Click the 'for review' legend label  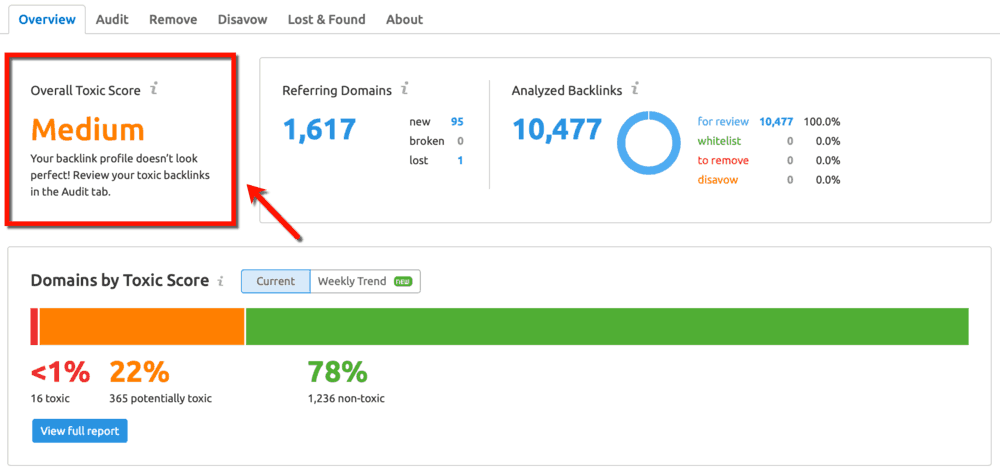pyautogui.click(x=723, y=122)
